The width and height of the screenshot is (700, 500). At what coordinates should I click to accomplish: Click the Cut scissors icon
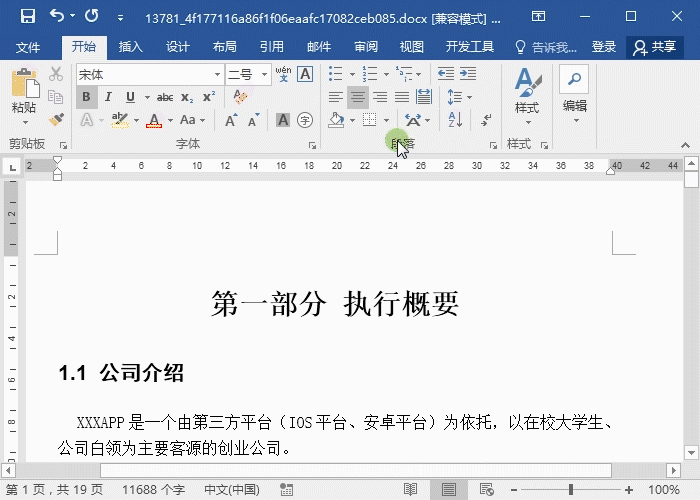click(56, 75)
